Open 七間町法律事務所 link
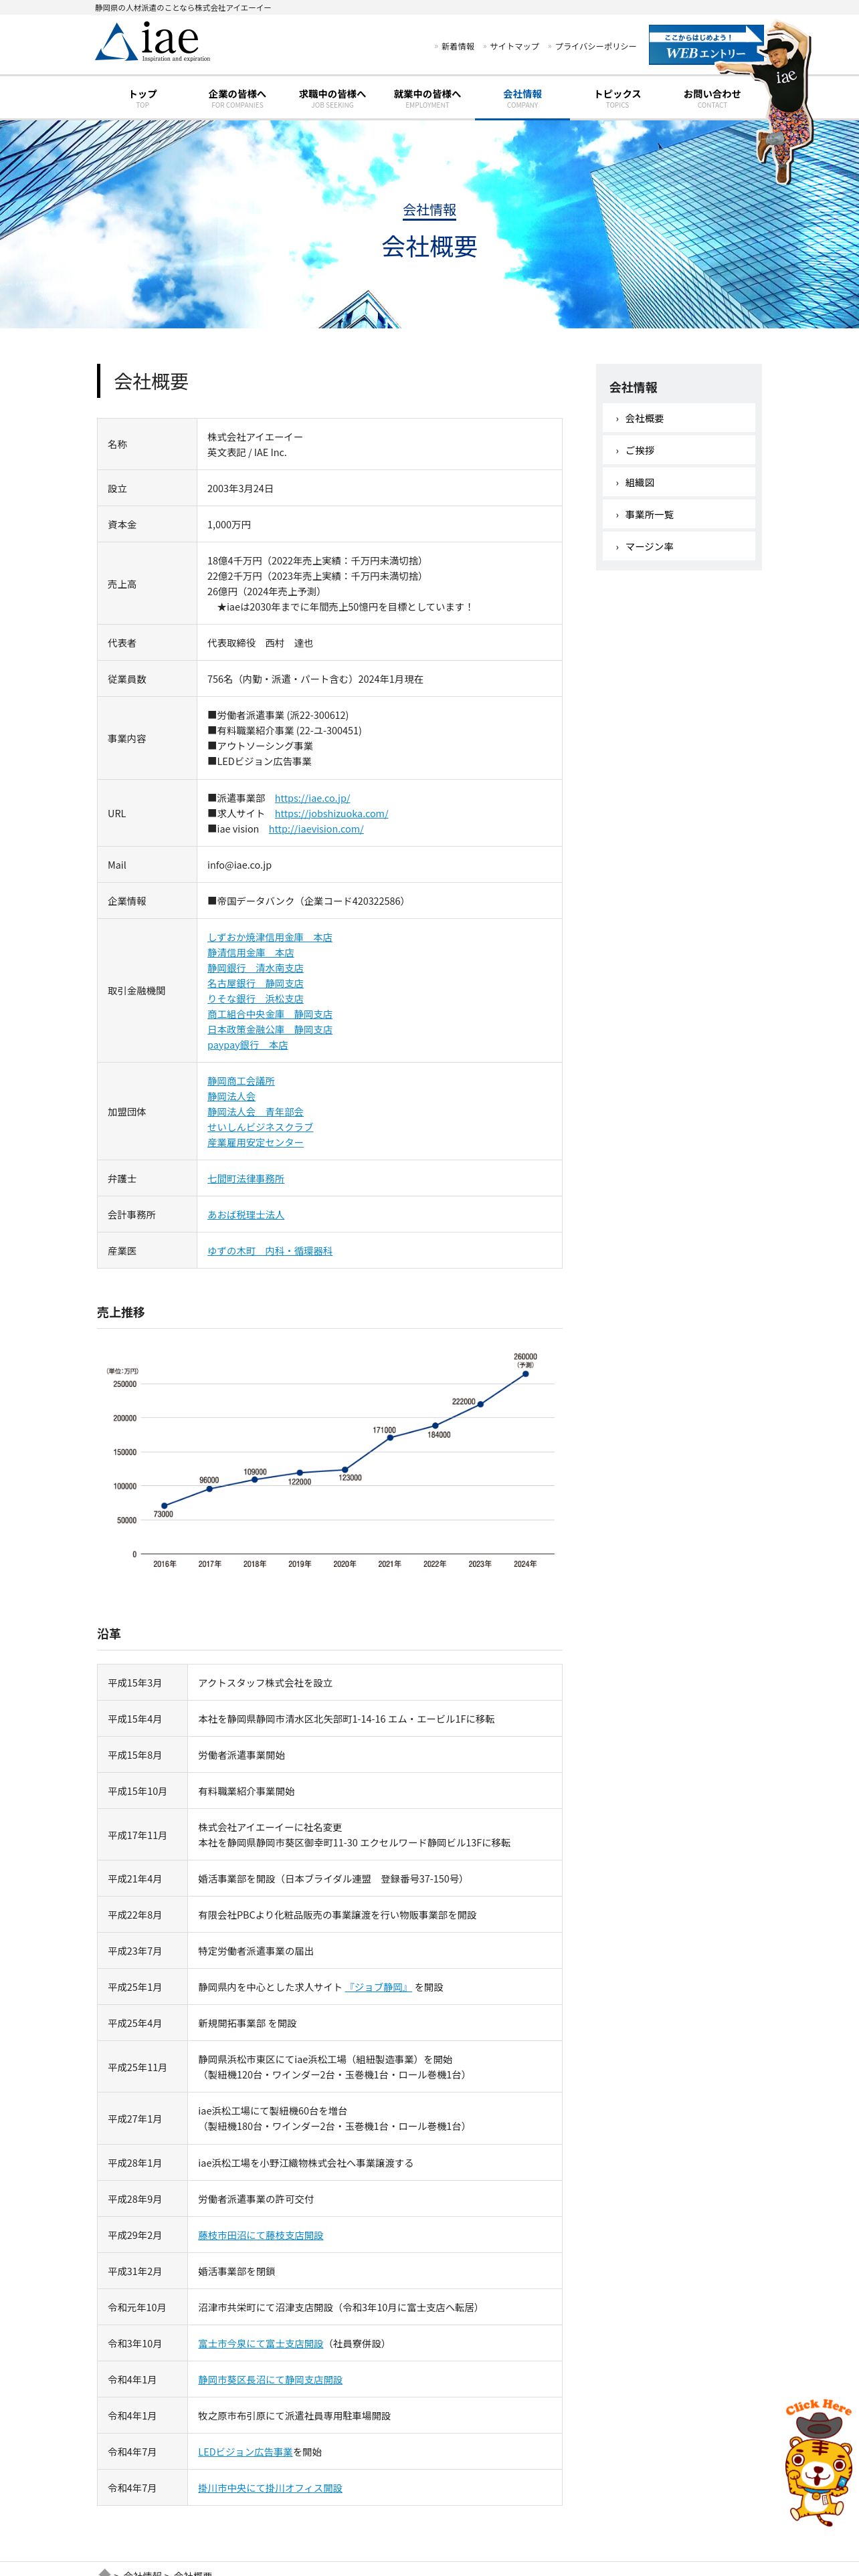This screenshot has height=2576, width=859. [x=246, y=1179]
